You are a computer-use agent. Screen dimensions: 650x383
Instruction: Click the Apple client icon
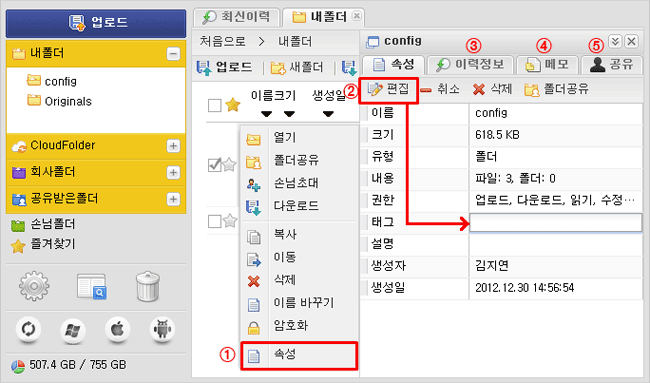pos(117,330)
